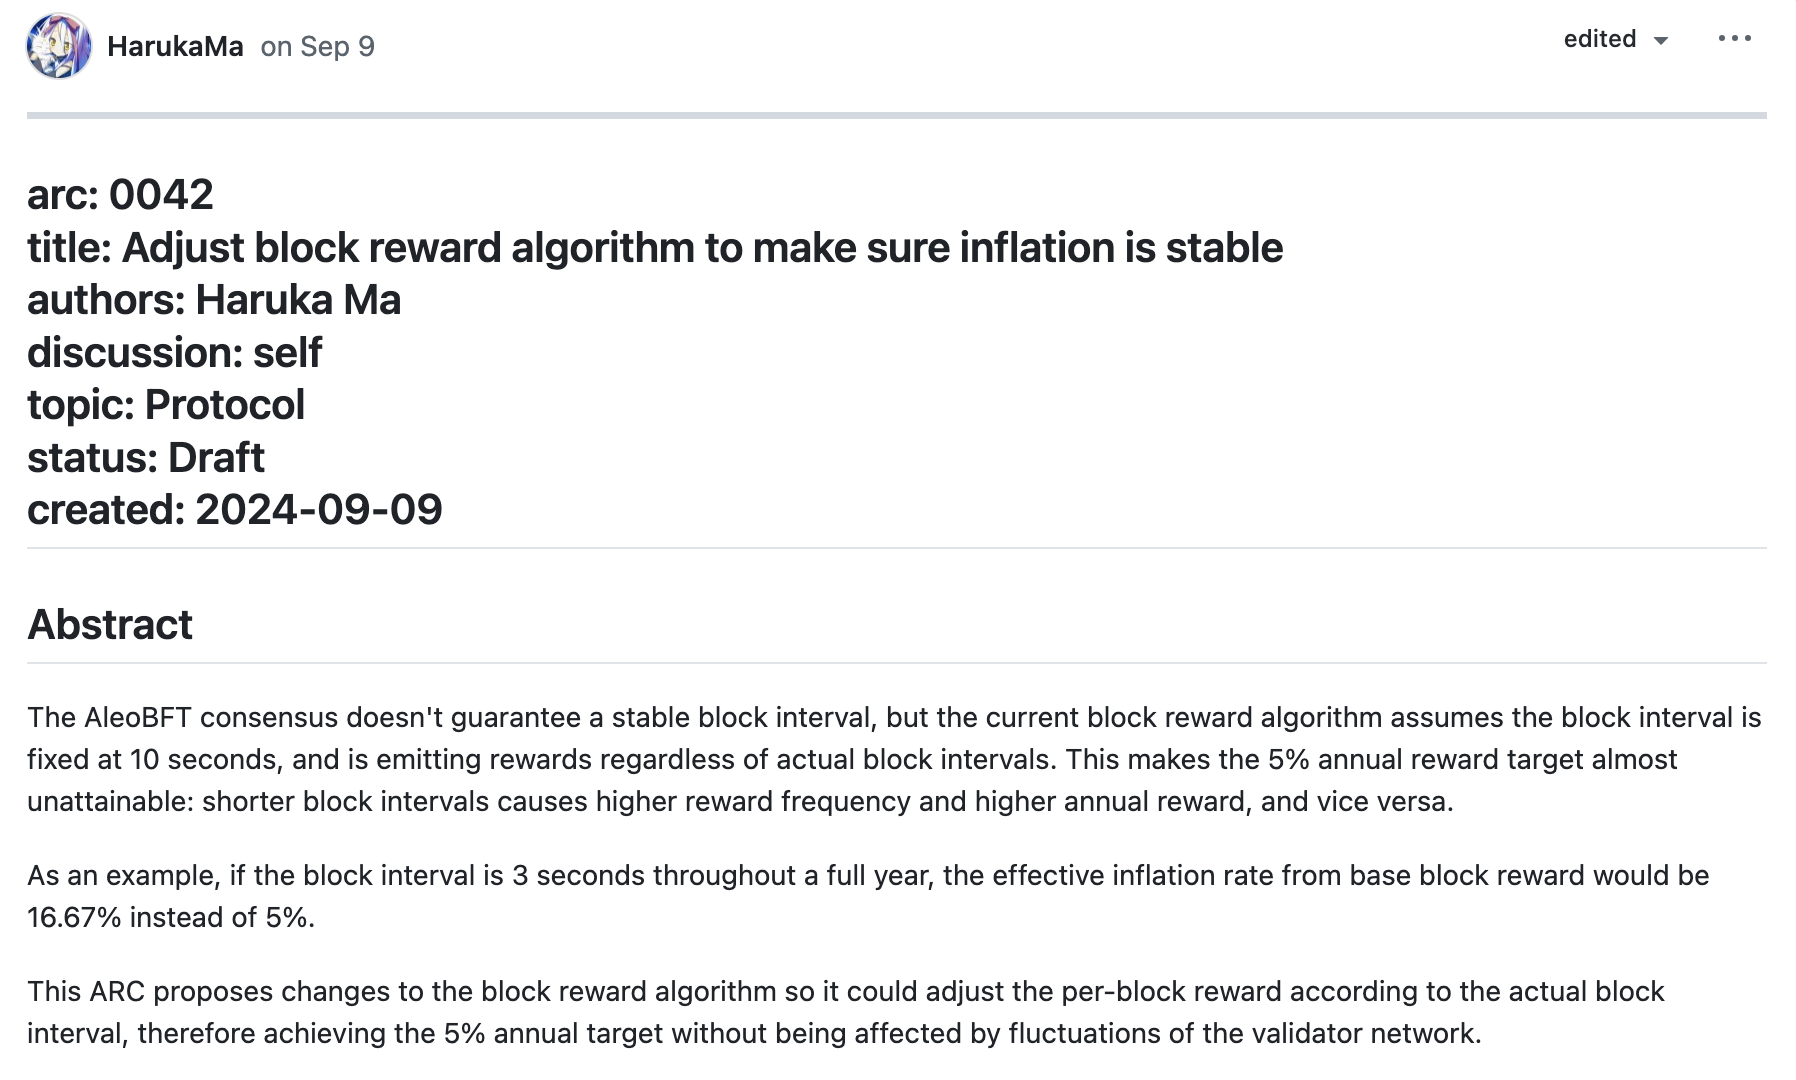Click the '16.67% instead of 5%' text
The image size is (1796, 1080).
(171, 917)
